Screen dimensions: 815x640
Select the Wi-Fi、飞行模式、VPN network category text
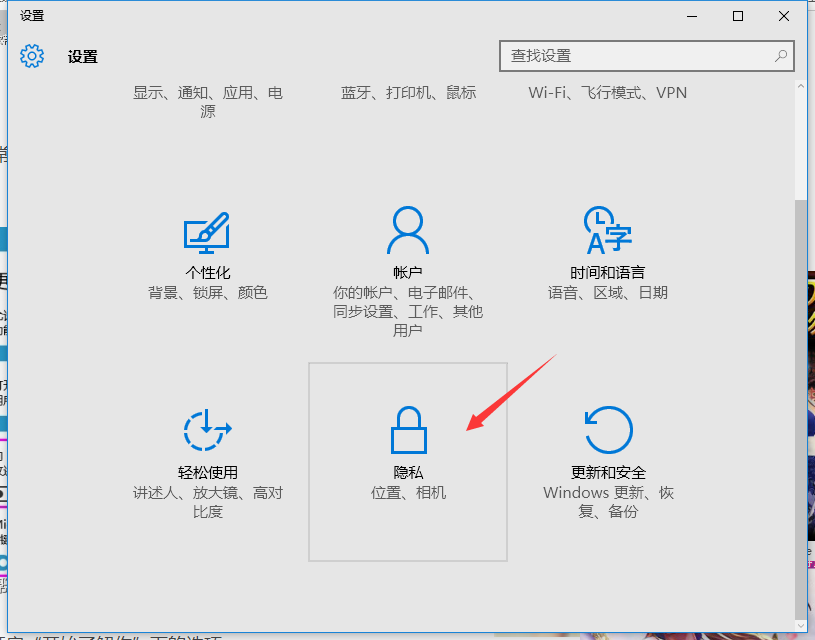tap(607, 93)
